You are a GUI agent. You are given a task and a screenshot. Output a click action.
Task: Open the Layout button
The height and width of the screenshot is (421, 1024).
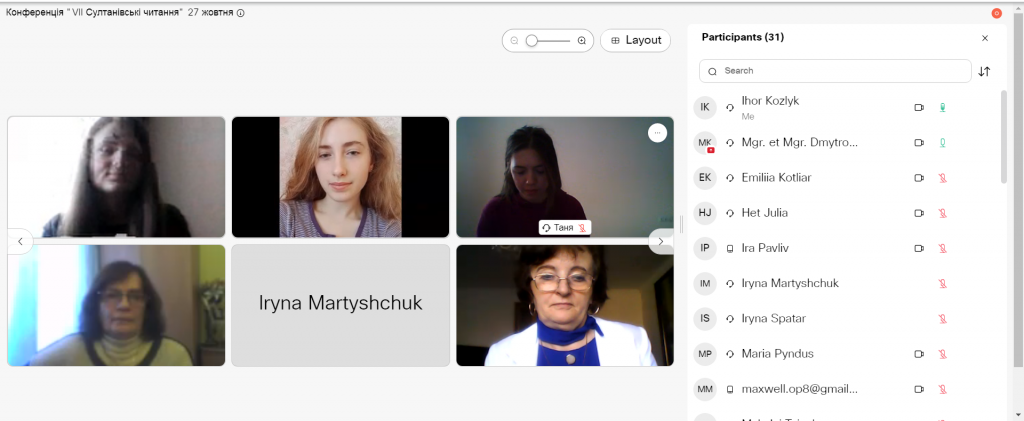tap(635, 40)
